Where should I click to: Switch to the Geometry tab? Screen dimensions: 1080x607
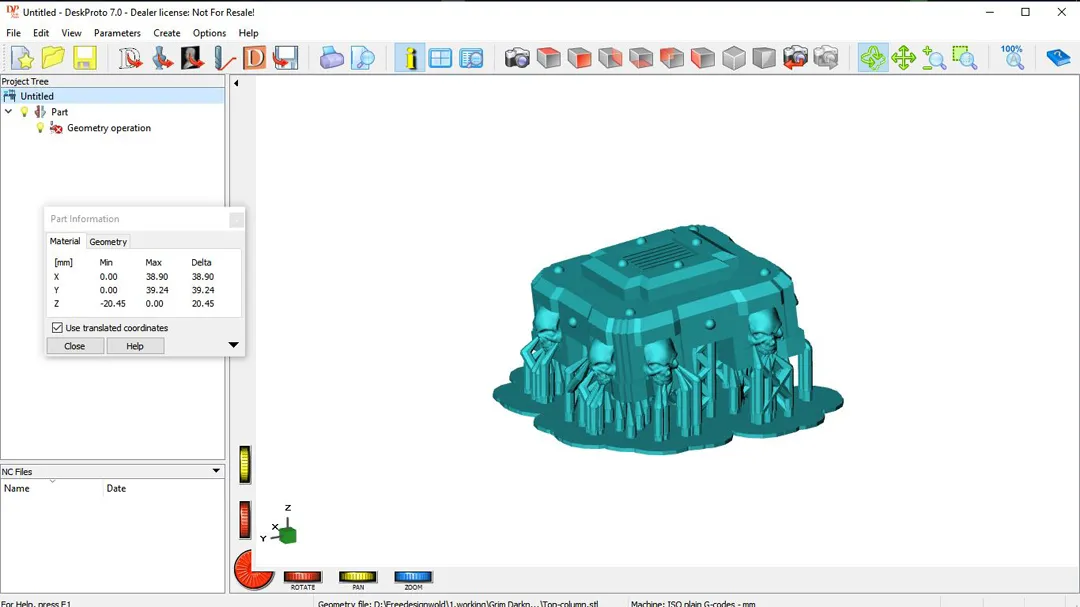108,242
